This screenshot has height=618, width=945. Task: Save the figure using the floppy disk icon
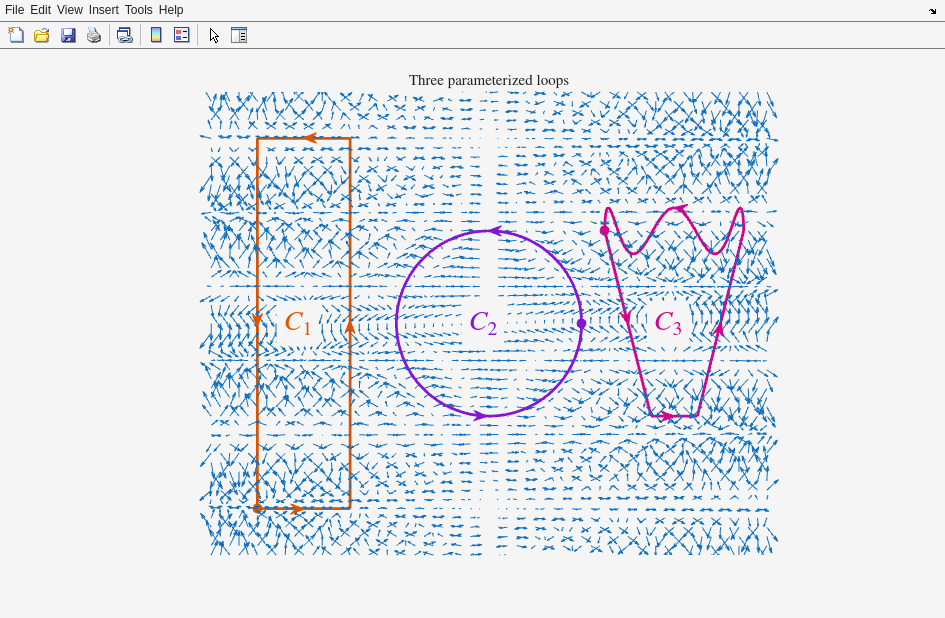coord(68,35)
